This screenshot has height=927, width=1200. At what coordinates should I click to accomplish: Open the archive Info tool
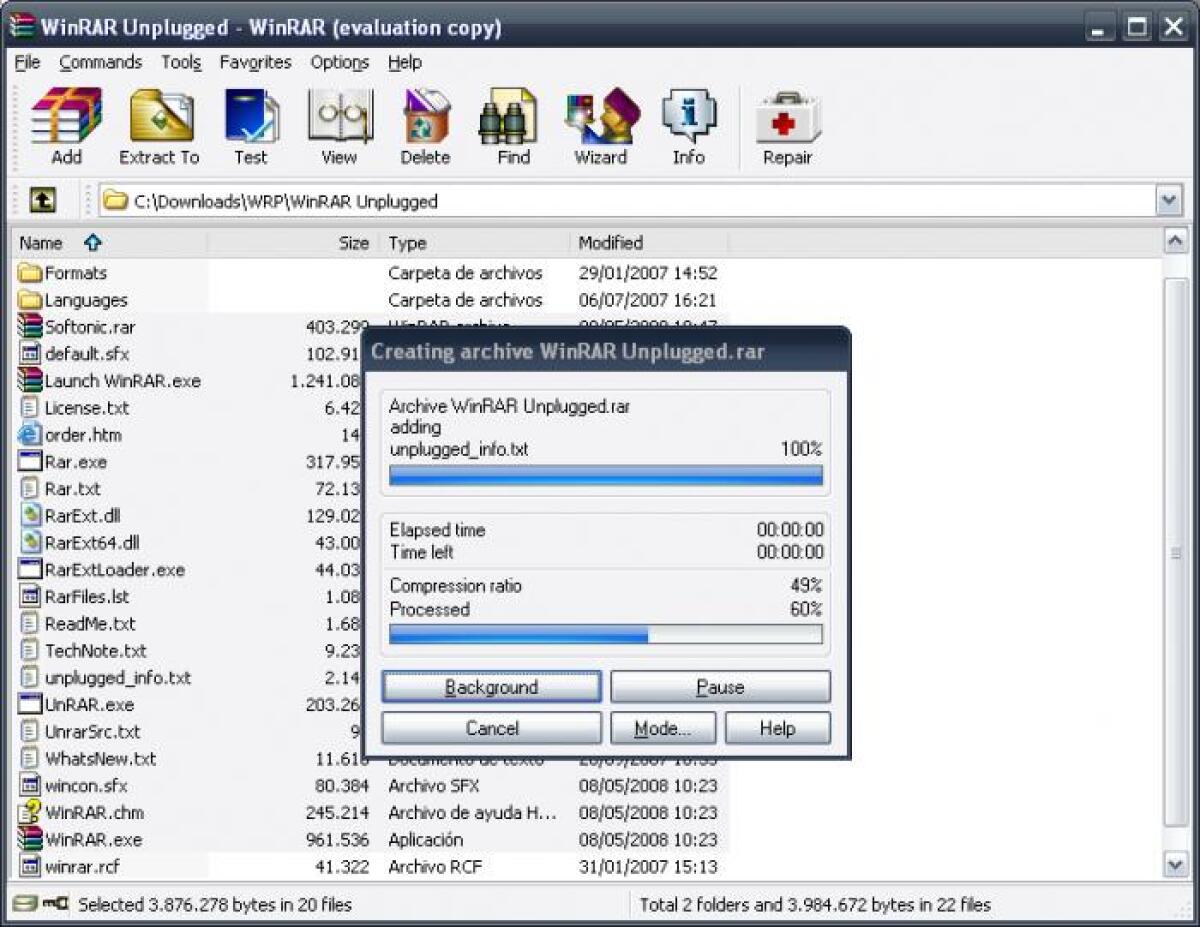(x=688, y=120)
